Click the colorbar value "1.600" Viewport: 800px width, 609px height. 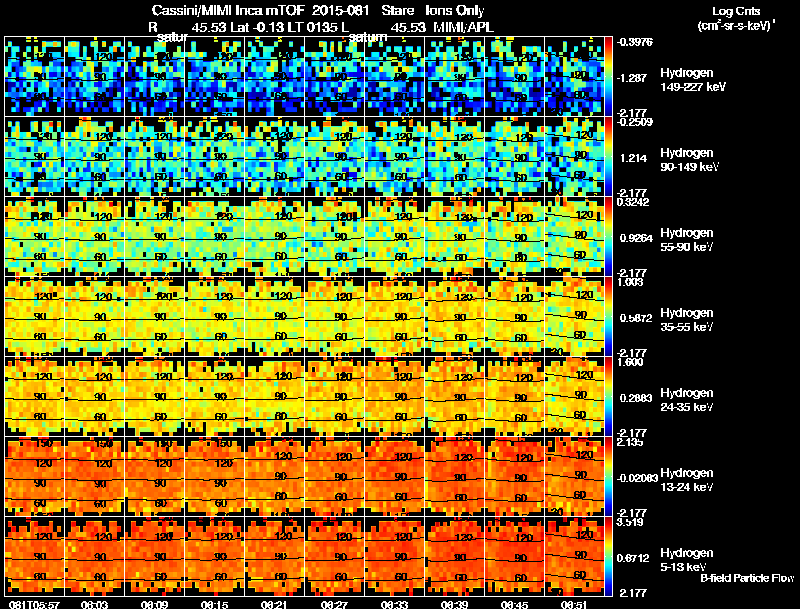(630, 362)
